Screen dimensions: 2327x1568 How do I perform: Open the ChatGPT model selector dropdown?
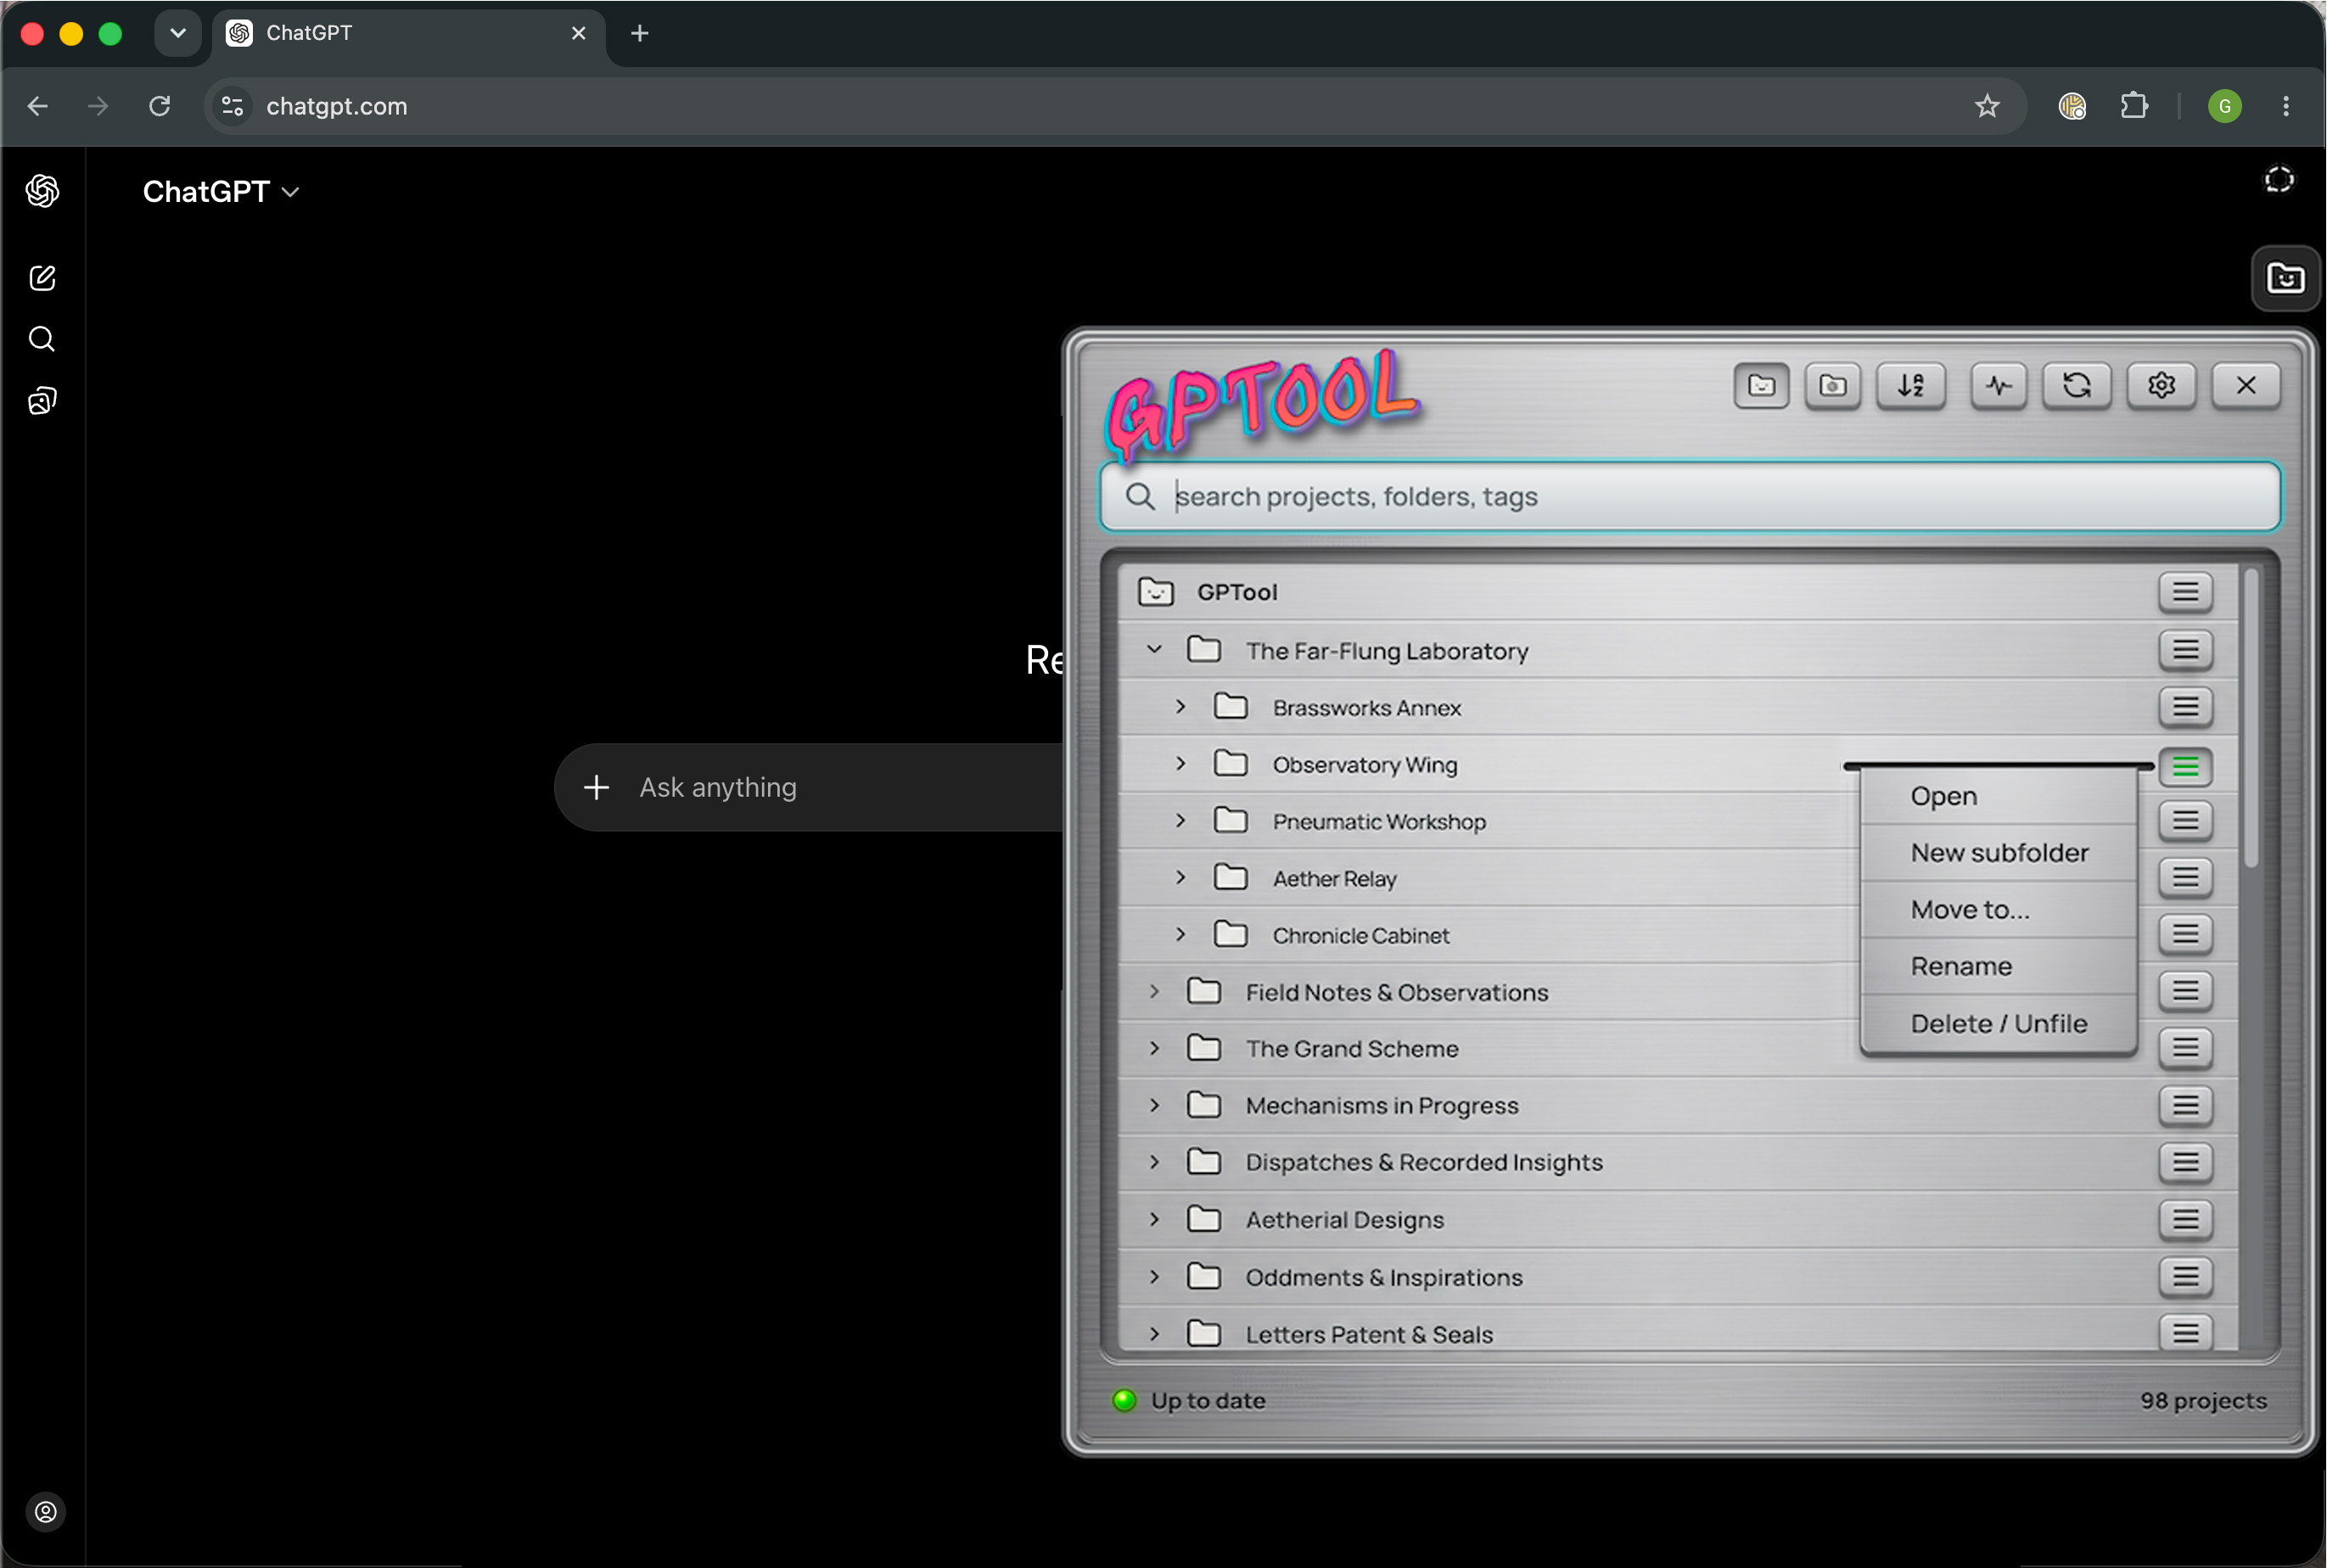click(x=220, y=191)
